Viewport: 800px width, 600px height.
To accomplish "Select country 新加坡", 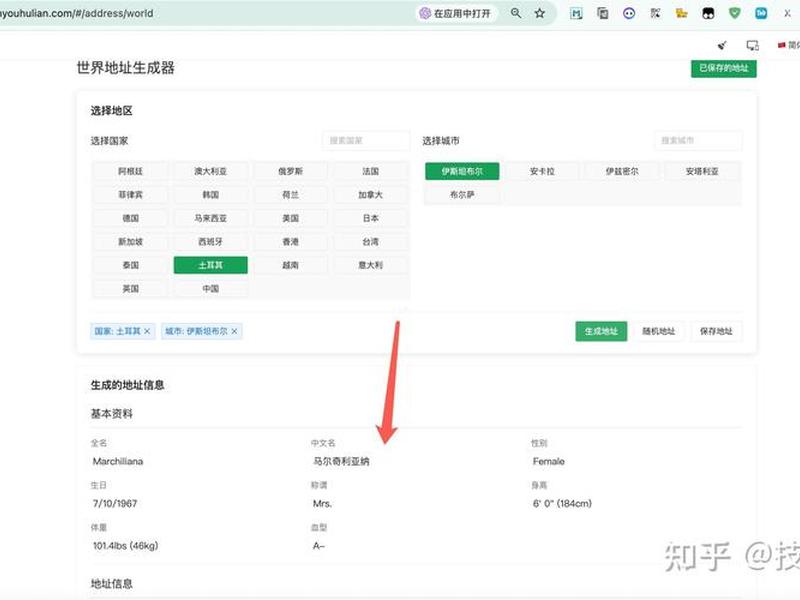I will (x=131, y=242).
